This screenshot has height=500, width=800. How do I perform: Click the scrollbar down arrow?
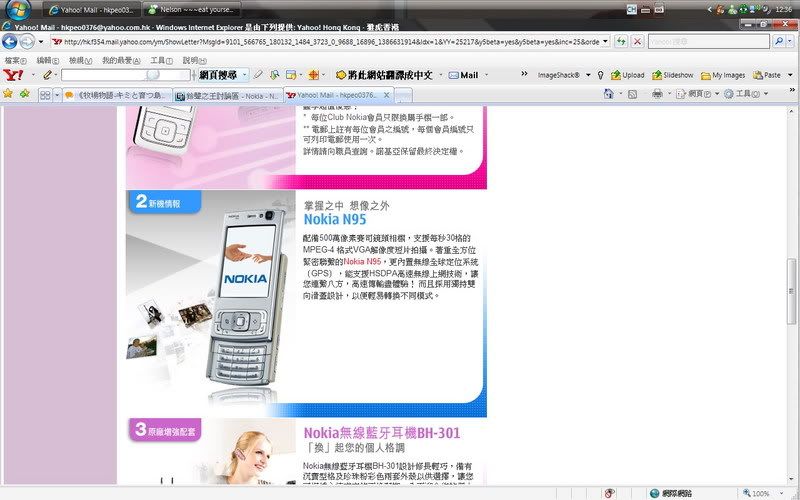[x=791, y=480]
